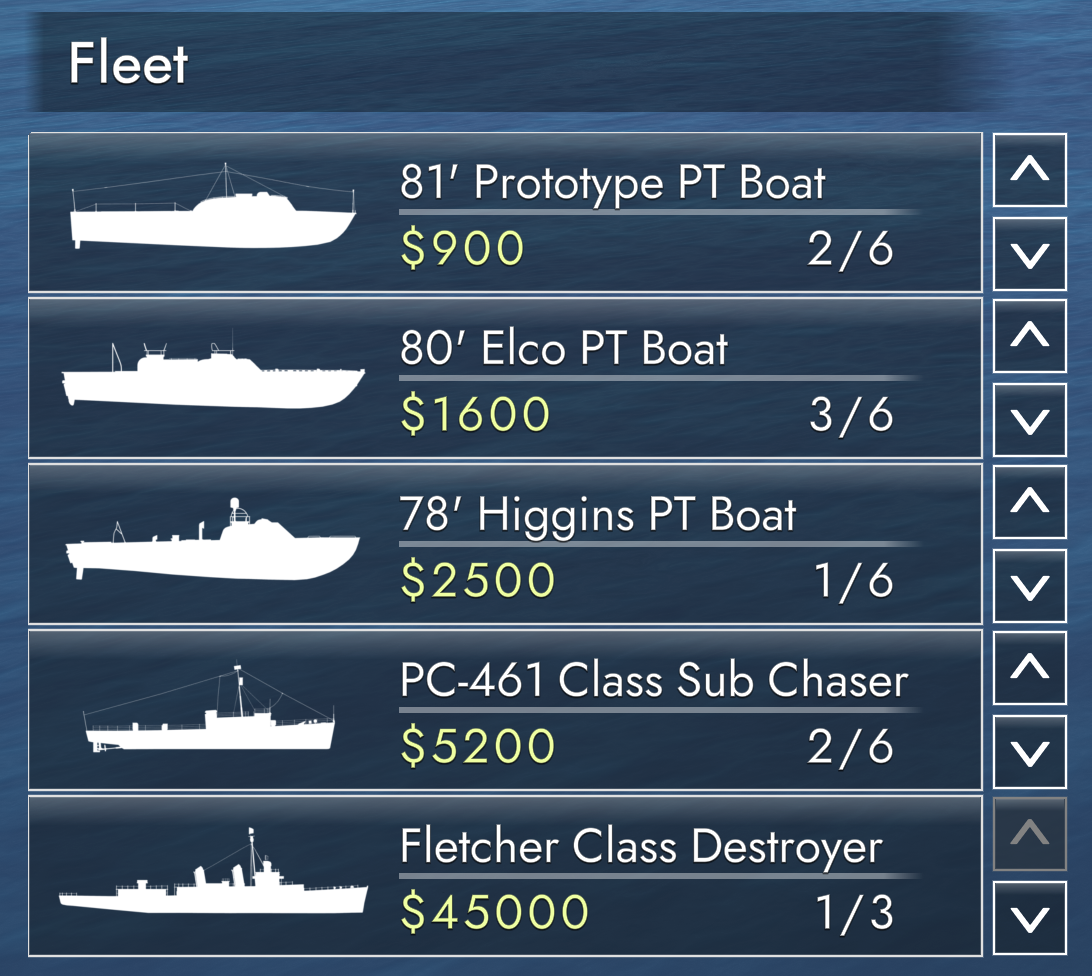
Task: Decrease 81' Prototype PT Boat count
Action: point(1029,254)
